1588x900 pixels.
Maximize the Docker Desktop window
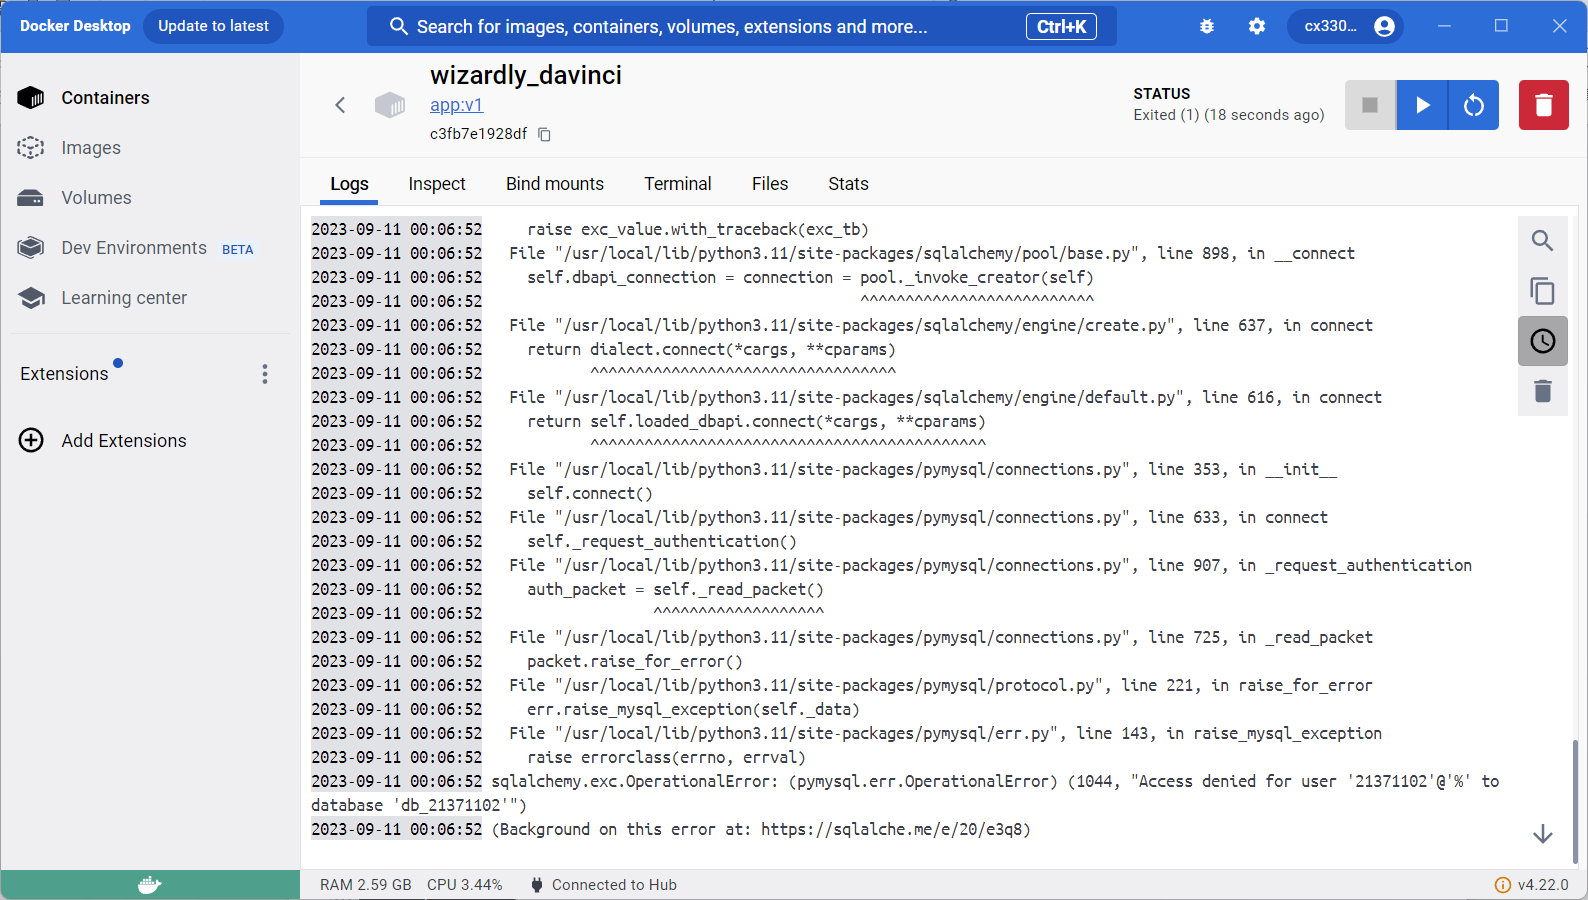coord(1501,26)
